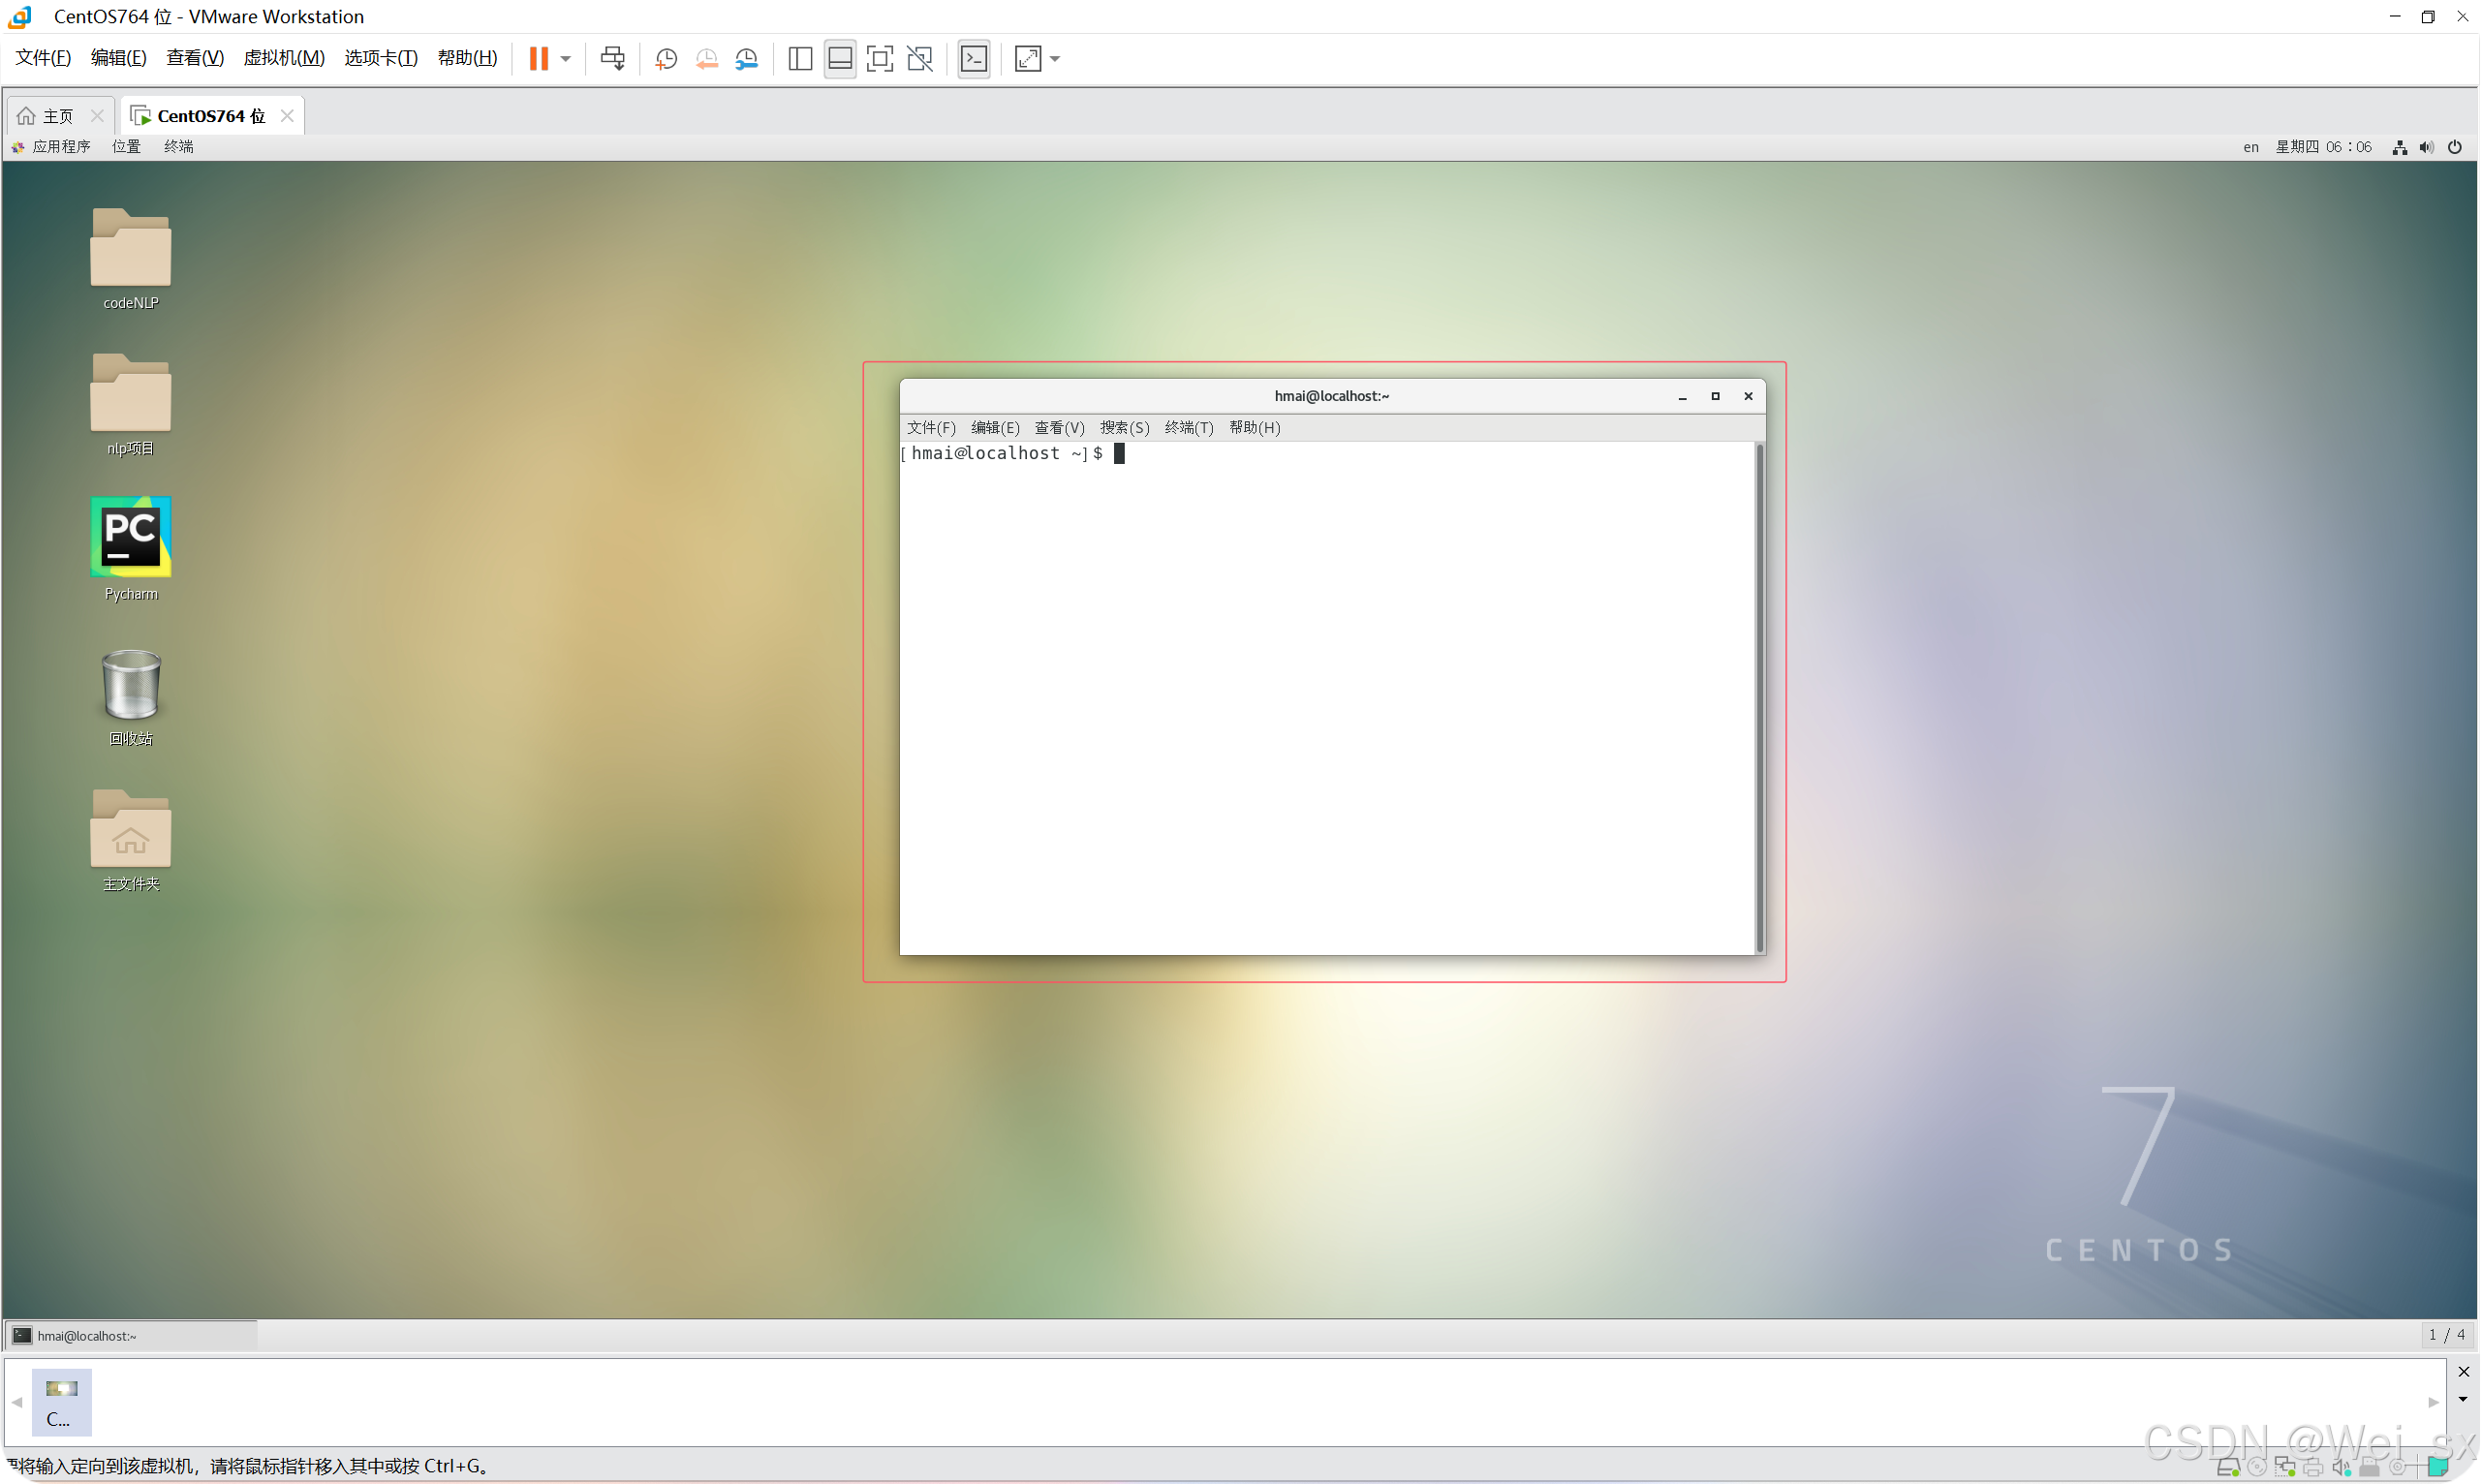This screenshot has width=2481, height=1484.
Task: Open the 虚拟机(M) menu
Action: pyautogui.click(x=284, y=58)
